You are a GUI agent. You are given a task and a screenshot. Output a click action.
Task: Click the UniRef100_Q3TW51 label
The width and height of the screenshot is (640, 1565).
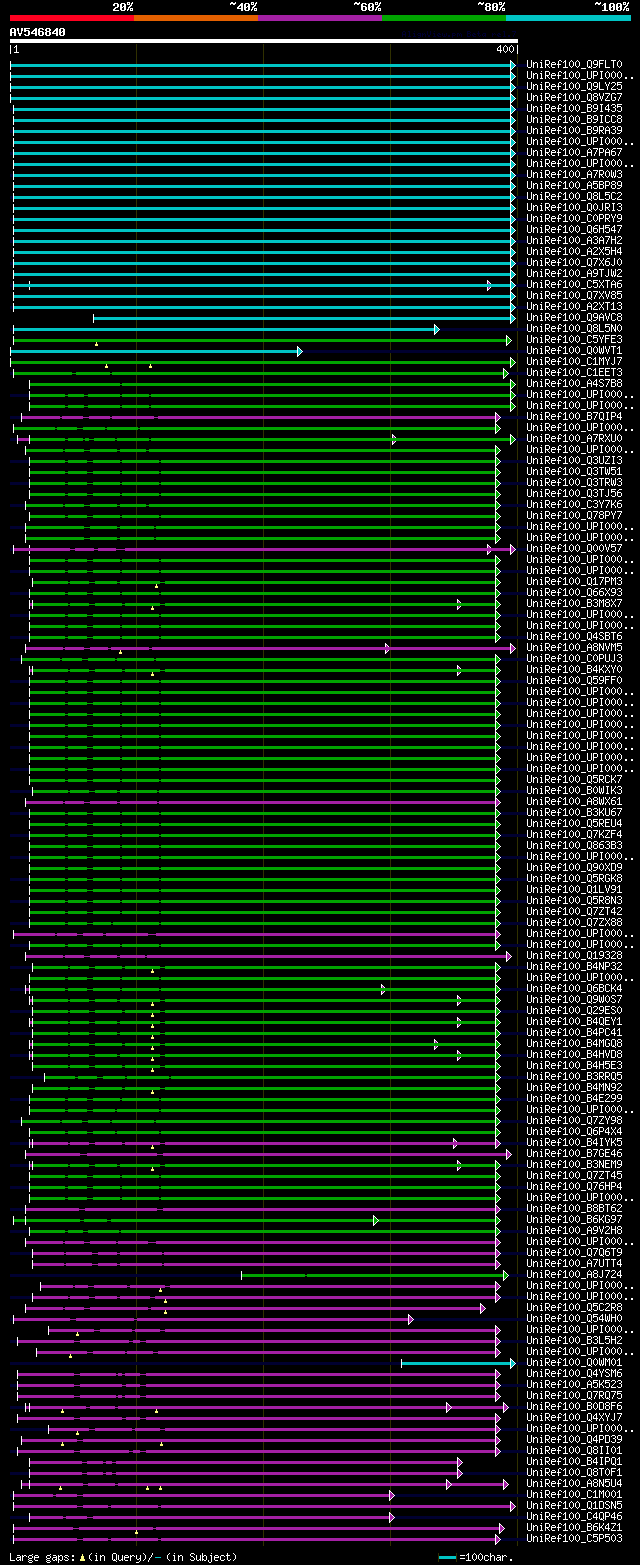[574, 472]
